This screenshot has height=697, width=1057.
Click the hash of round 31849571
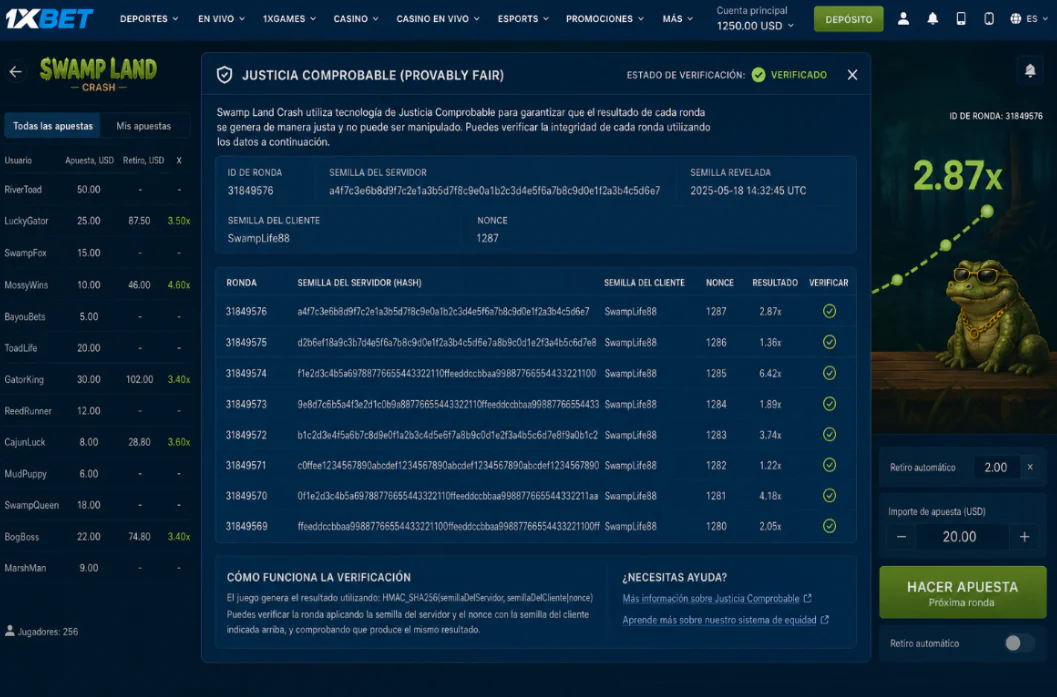tap(448, 465)
